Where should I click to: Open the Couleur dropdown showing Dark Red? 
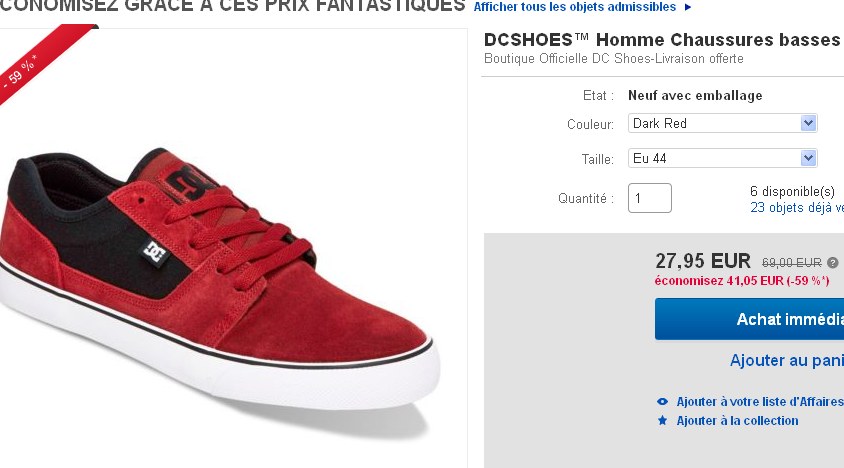(x=723, y=123)
